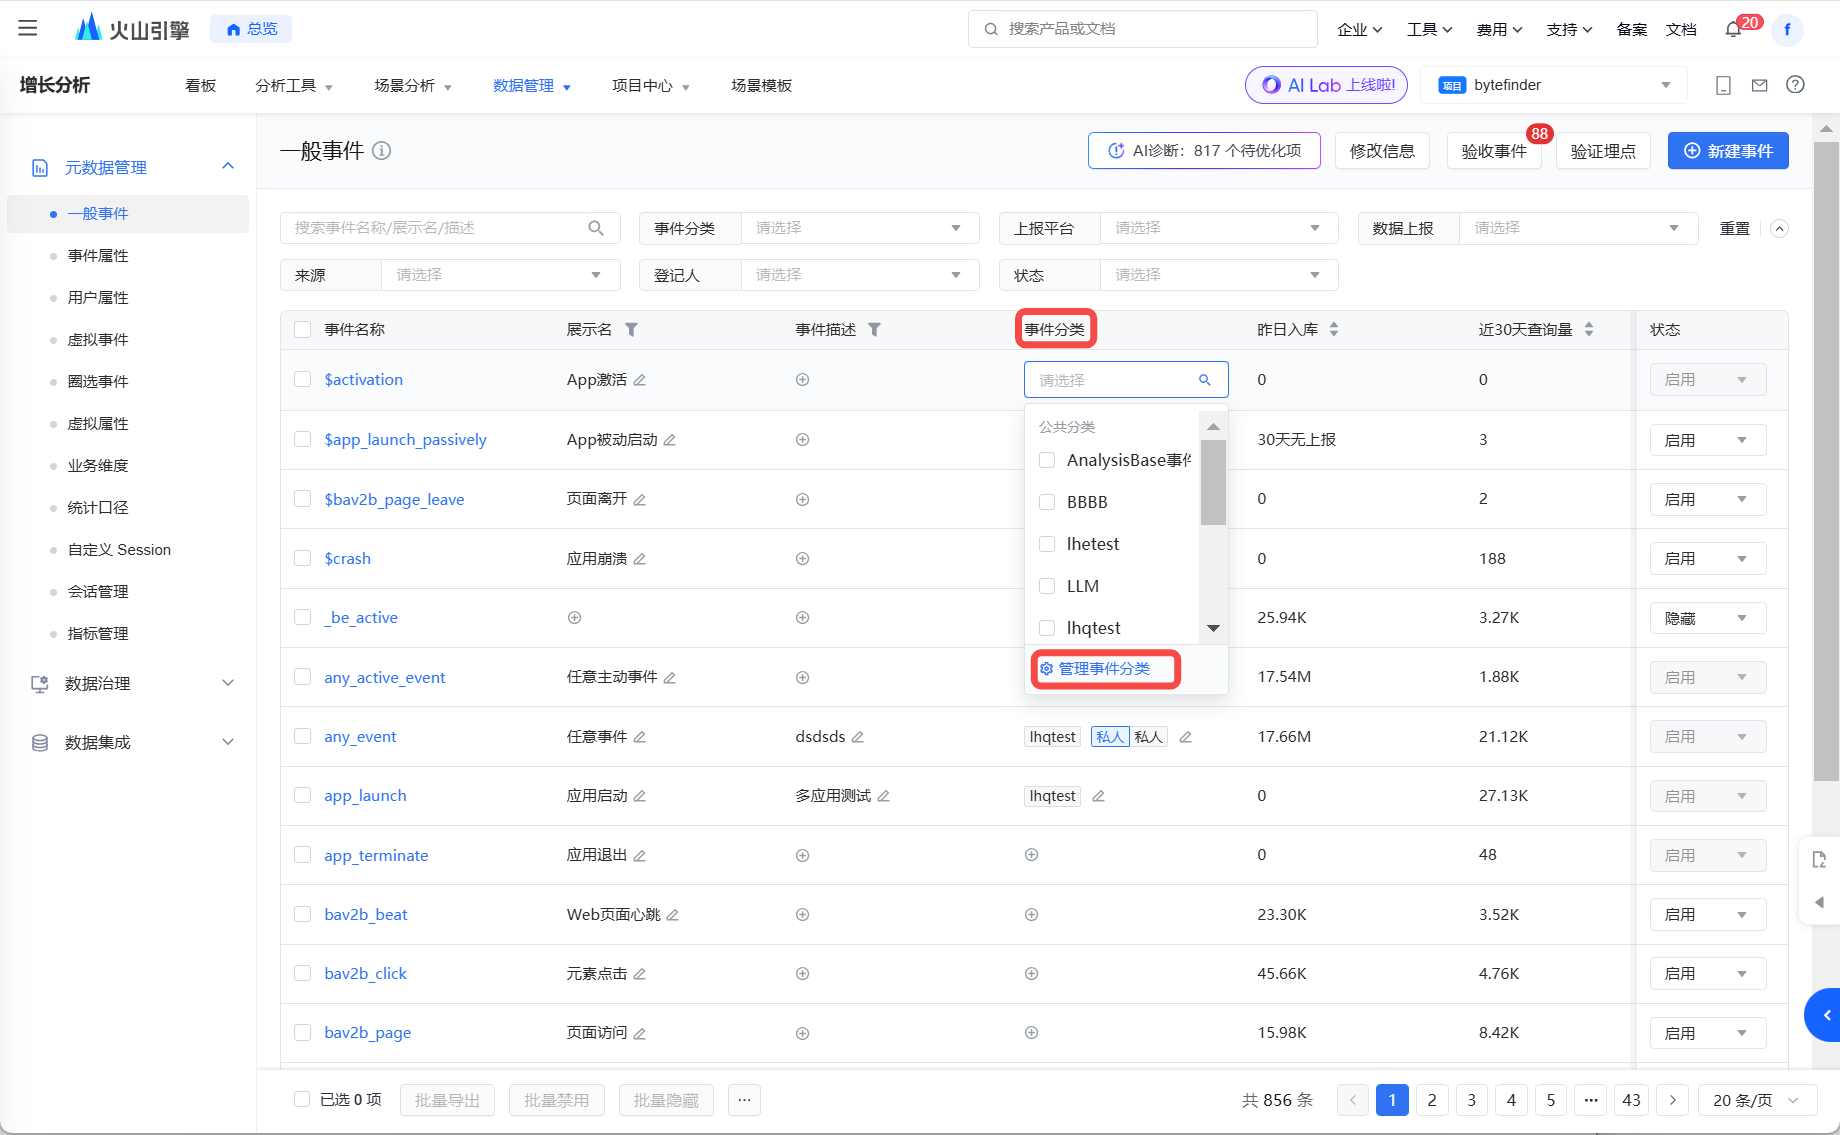This screenshot has height=1135, width=1840.
Task: Click filter icon on 事件描述 column
Action: 874,330
